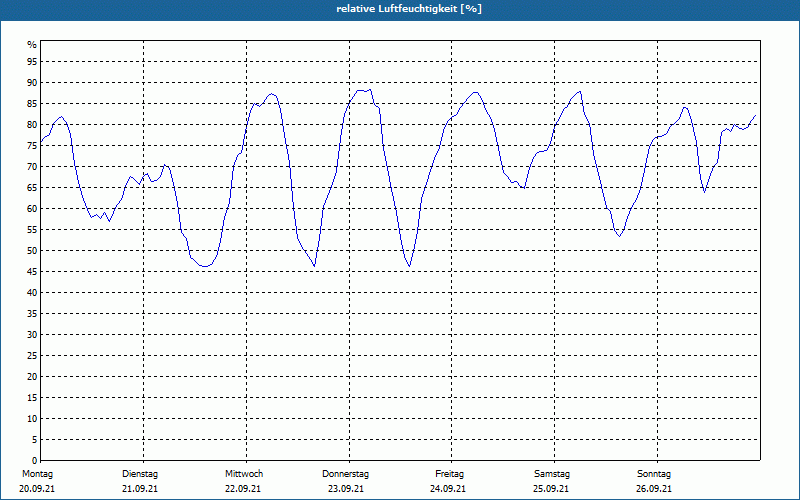The image size is (800, 500).
Task: Click the 80 y-axis value
Action: tap(32, 124)
